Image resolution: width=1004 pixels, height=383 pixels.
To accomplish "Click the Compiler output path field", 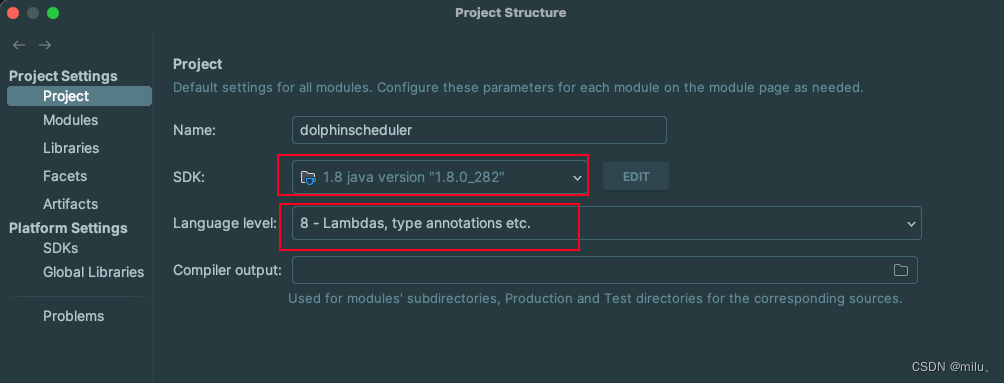I will (x=604, y=270).
